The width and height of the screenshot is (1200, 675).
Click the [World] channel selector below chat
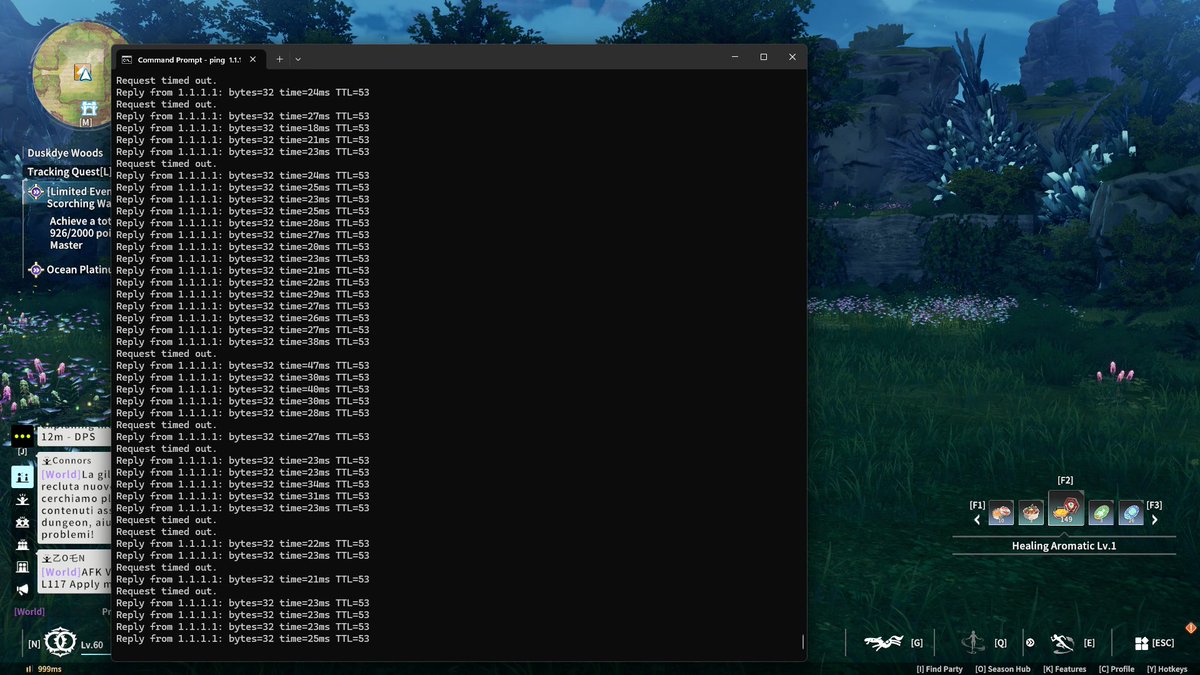[x=29, y=611]
